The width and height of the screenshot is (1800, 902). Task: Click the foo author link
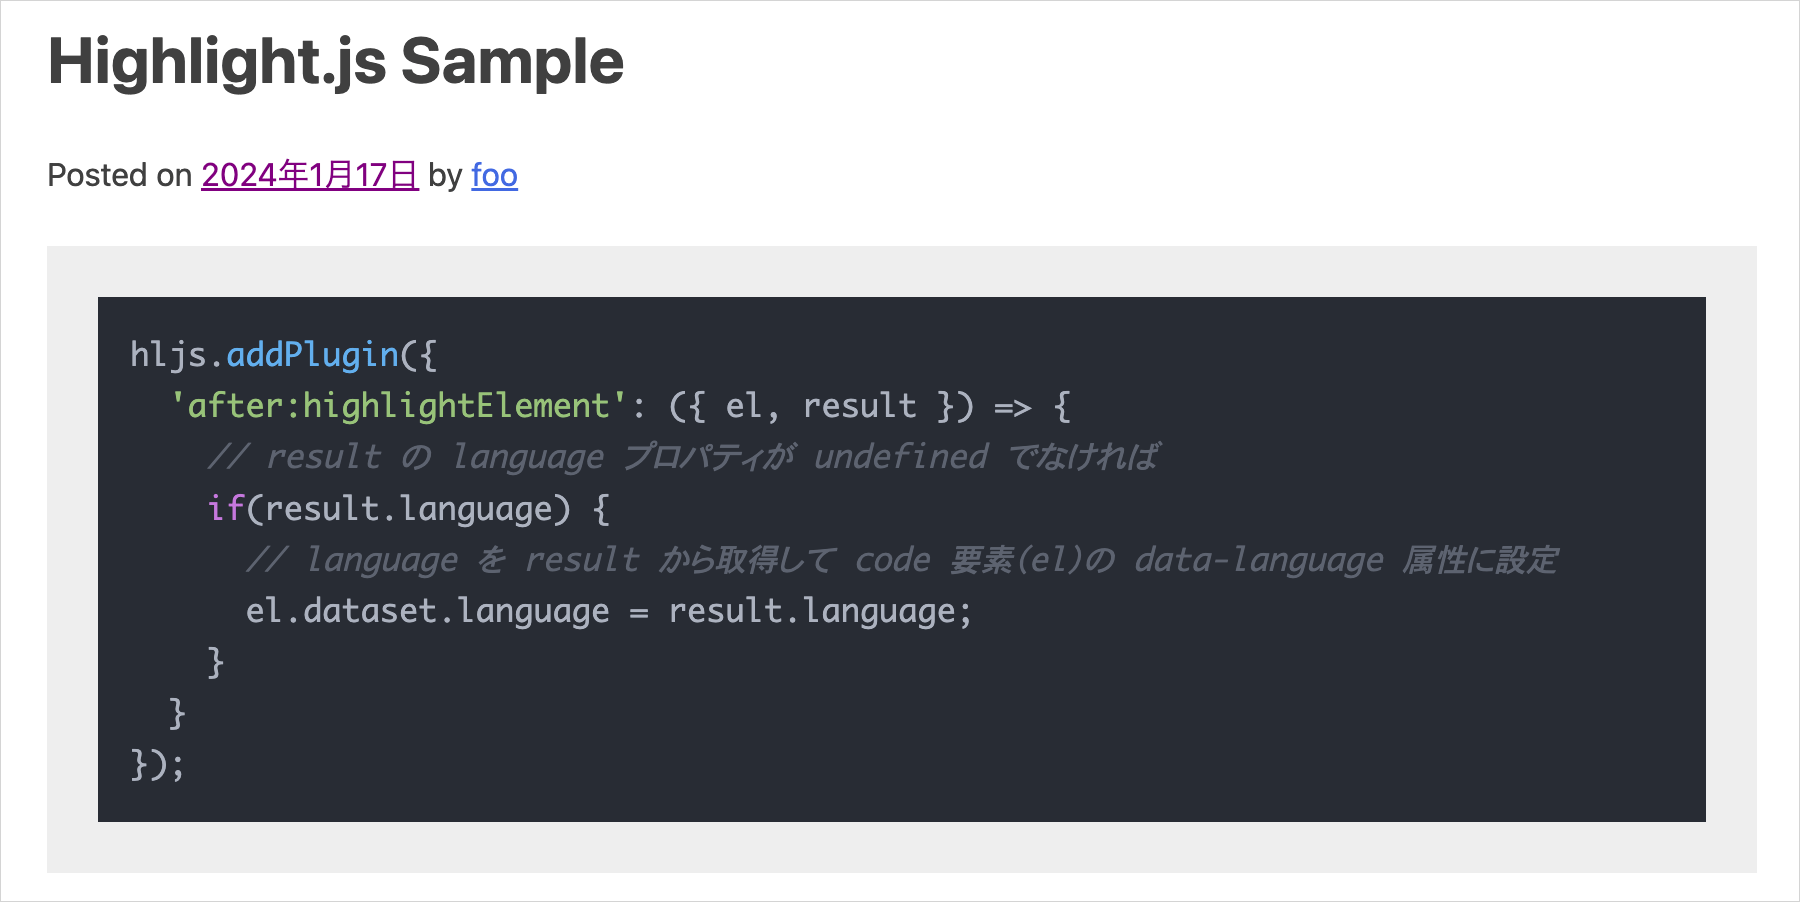point(494,175)
